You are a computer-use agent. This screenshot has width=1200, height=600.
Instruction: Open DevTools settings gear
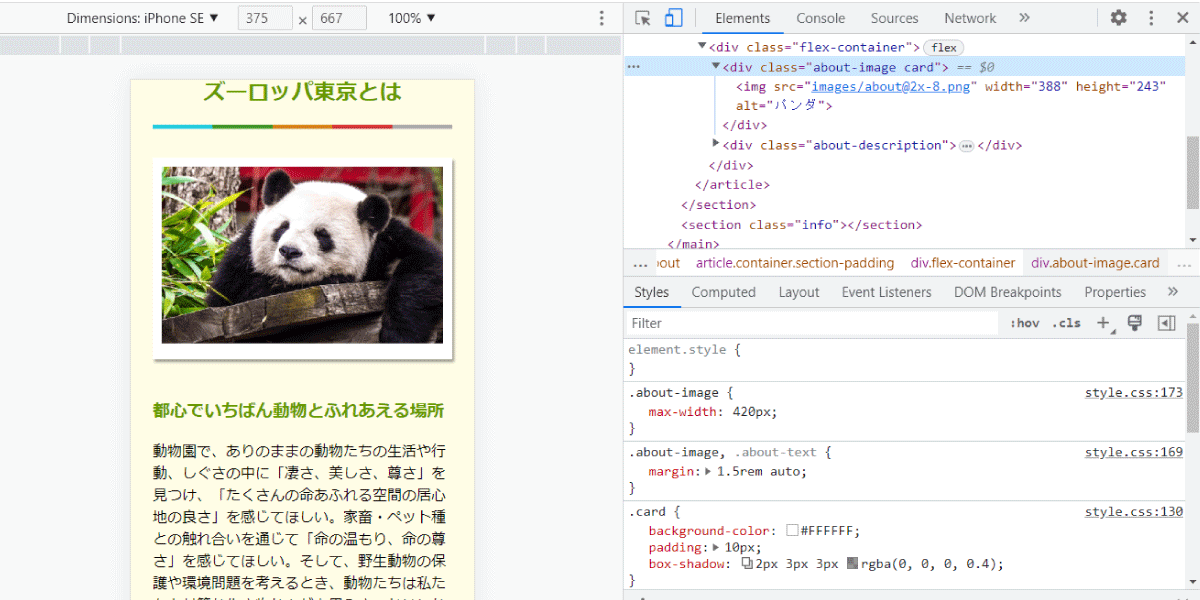1118,18
